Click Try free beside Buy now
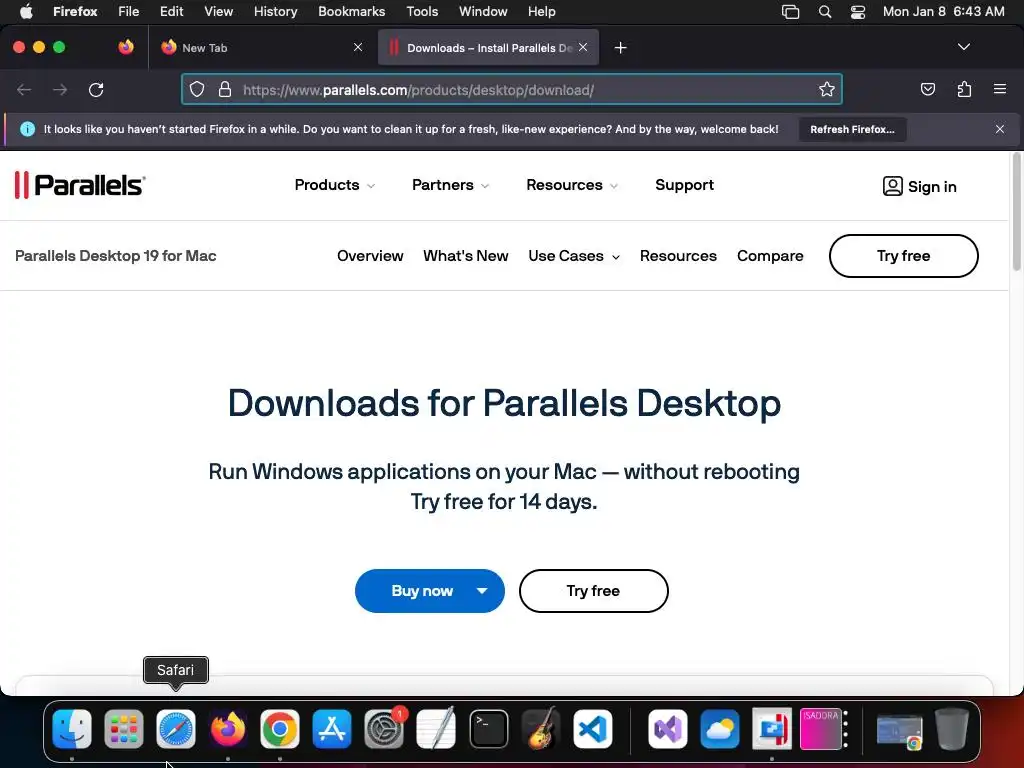Viewport: 1024px width, 768px height. coord(593,591)
